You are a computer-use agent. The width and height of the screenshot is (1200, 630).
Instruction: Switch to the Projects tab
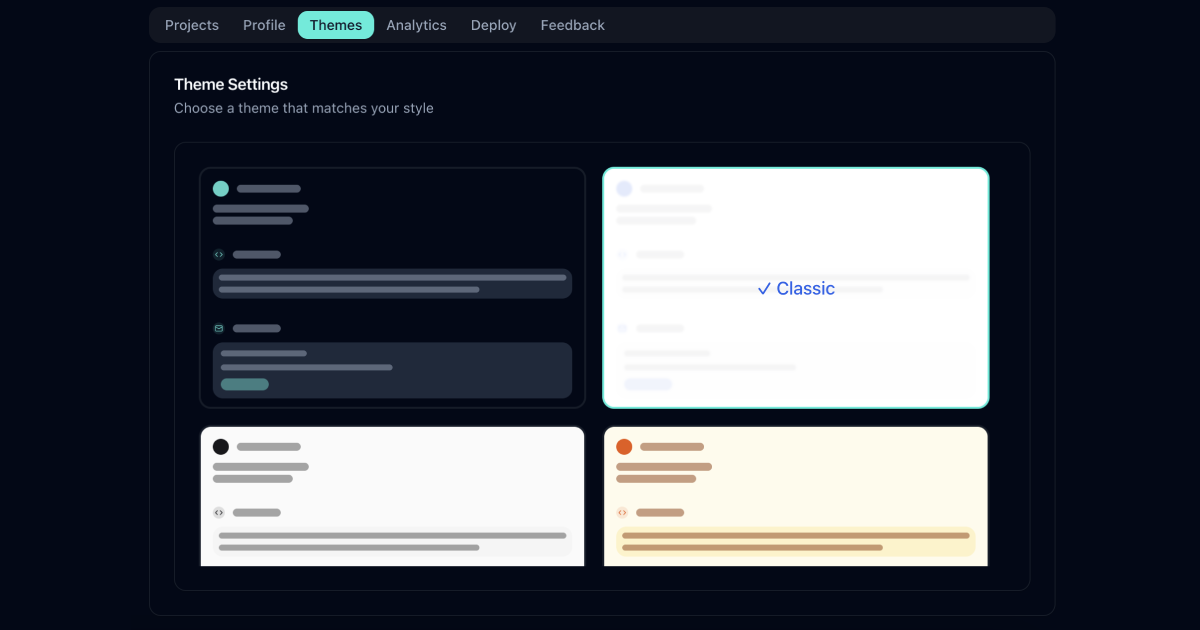click(191, 25)
